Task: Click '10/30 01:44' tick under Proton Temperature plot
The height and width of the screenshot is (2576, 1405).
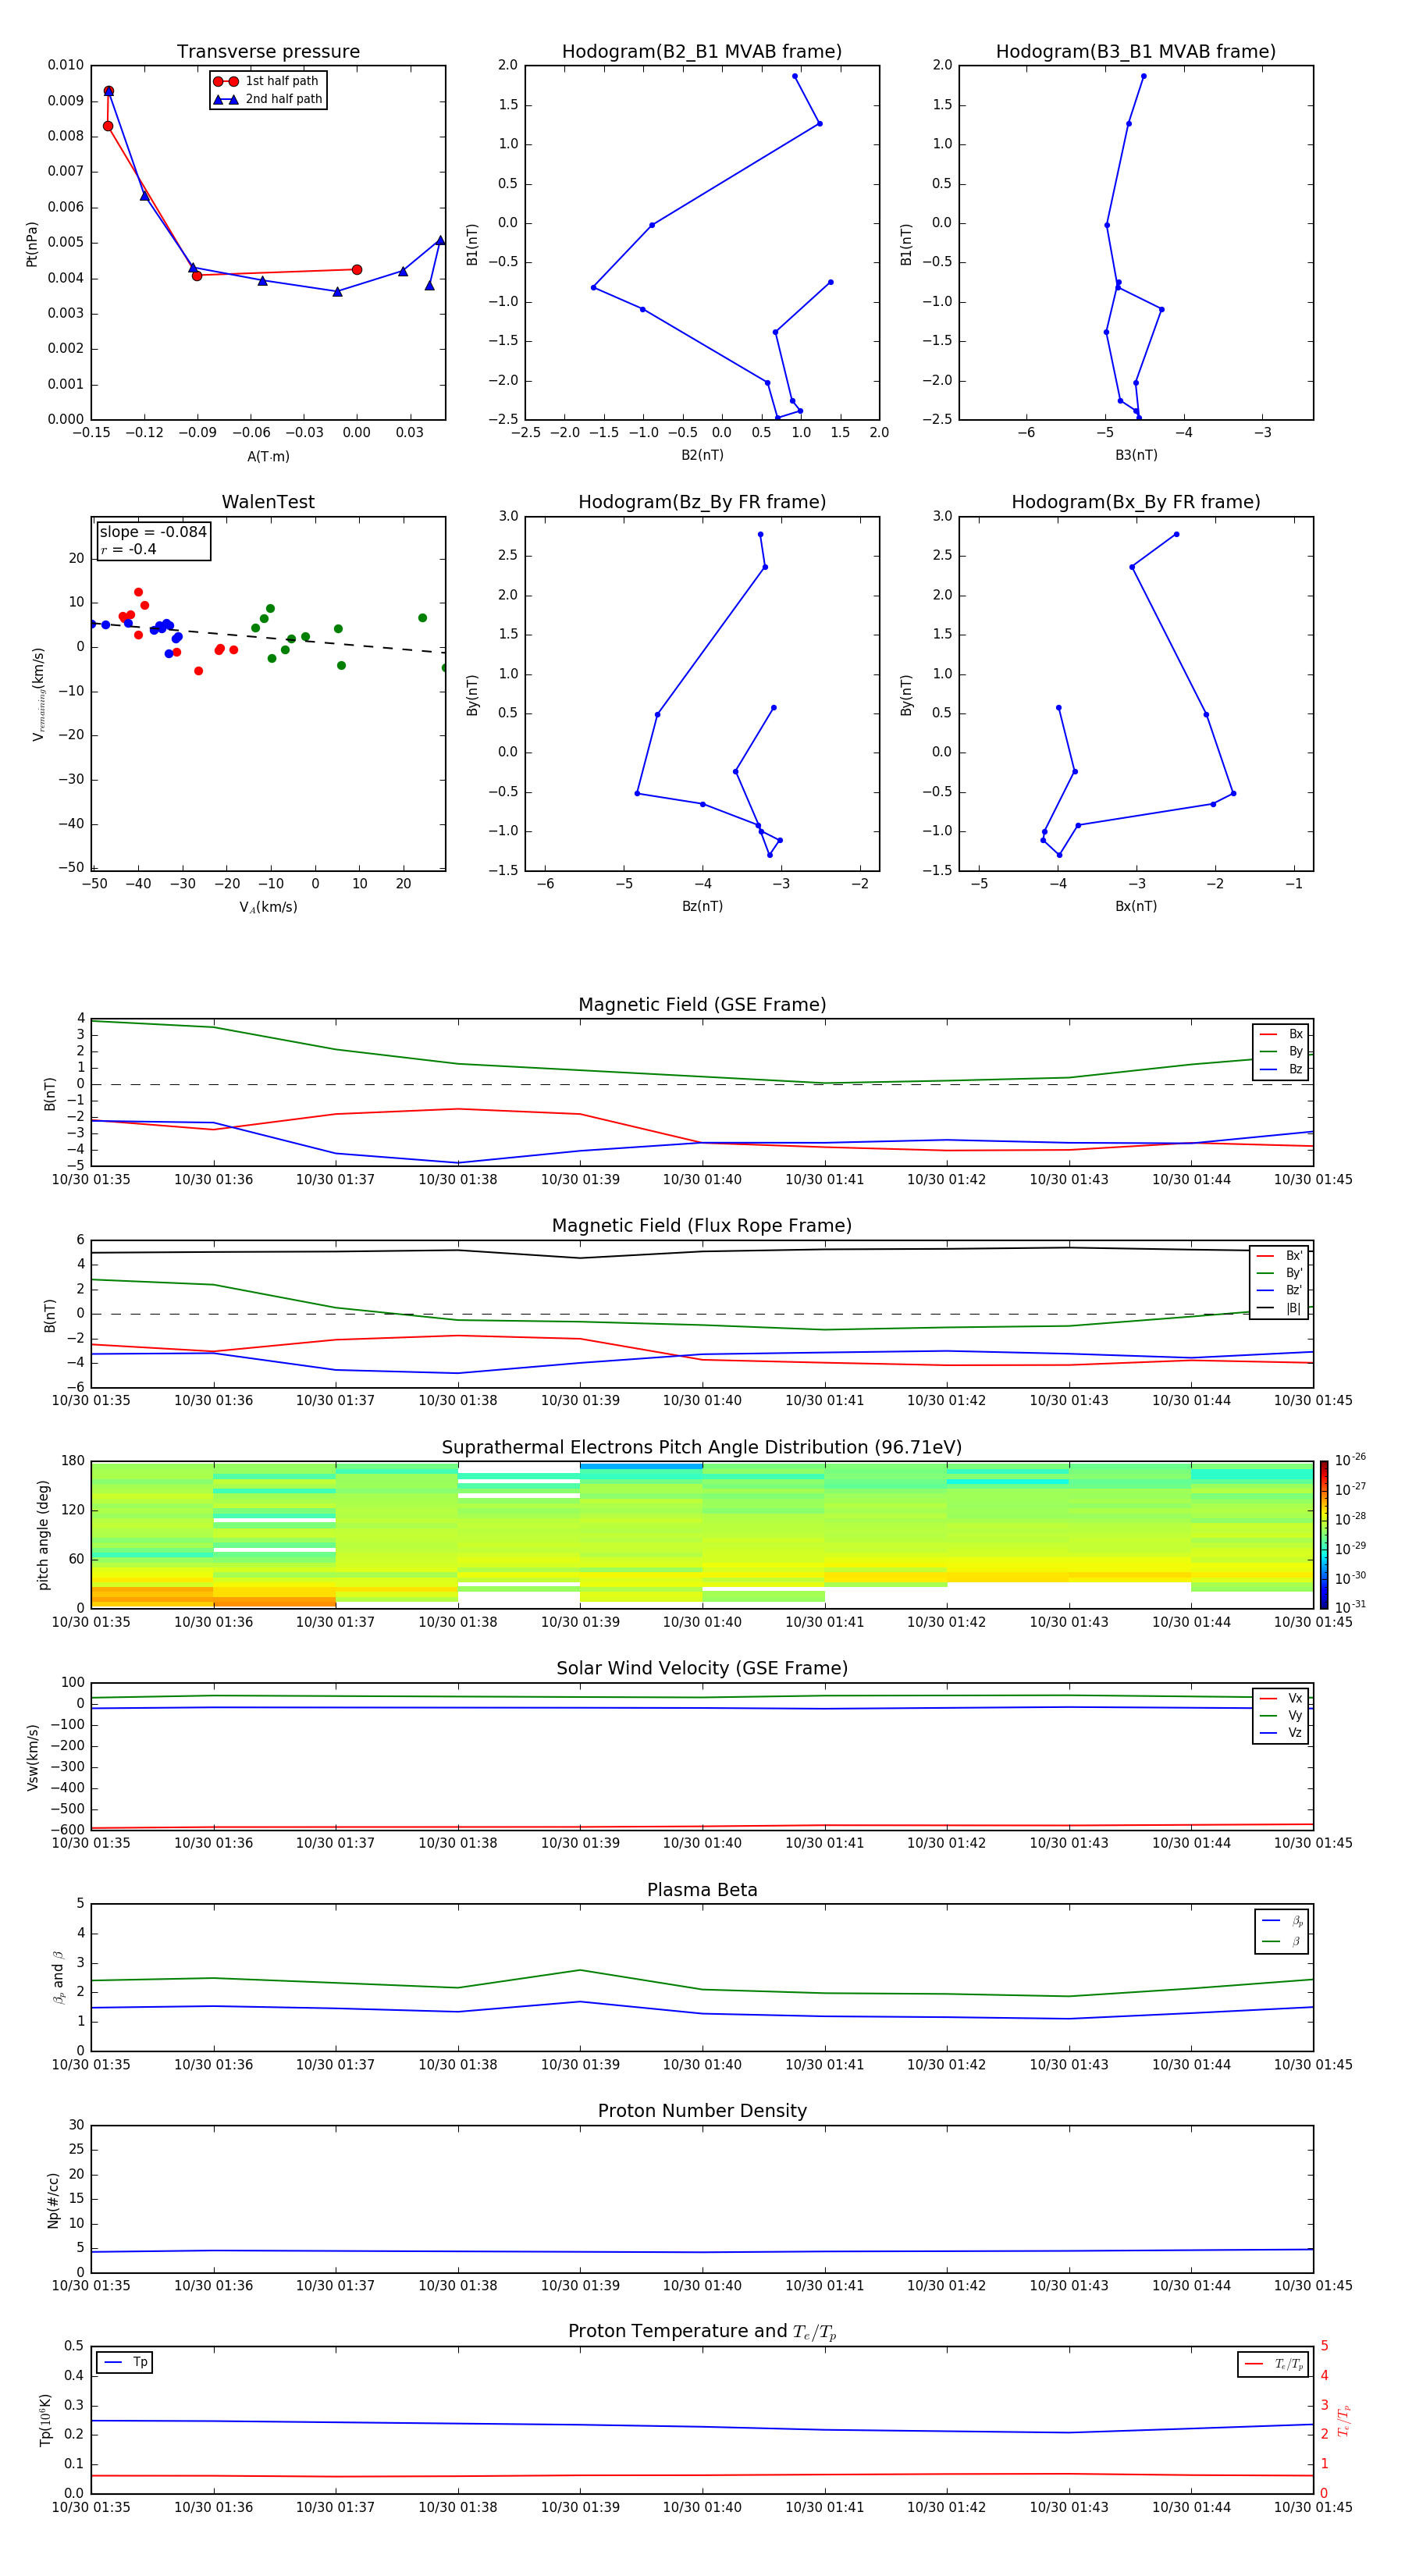Action: (x=1191, y=2507)
